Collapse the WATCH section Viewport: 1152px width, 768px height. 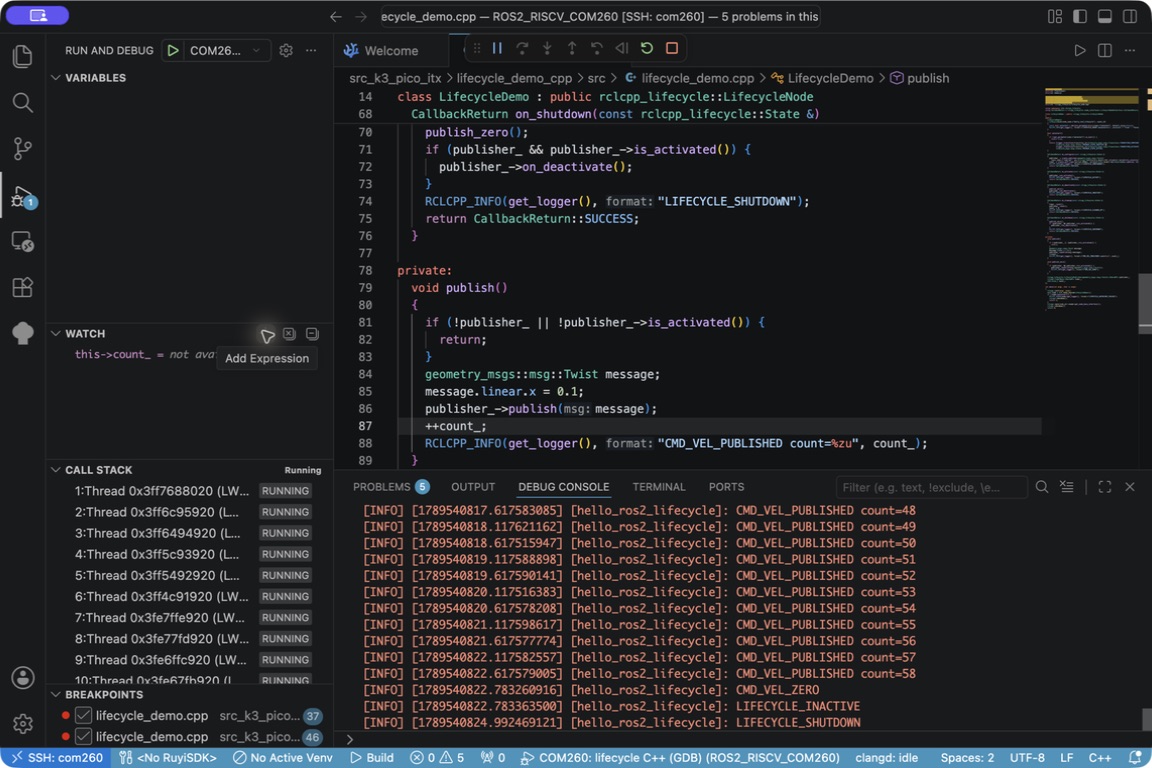[x=84, y=334]
